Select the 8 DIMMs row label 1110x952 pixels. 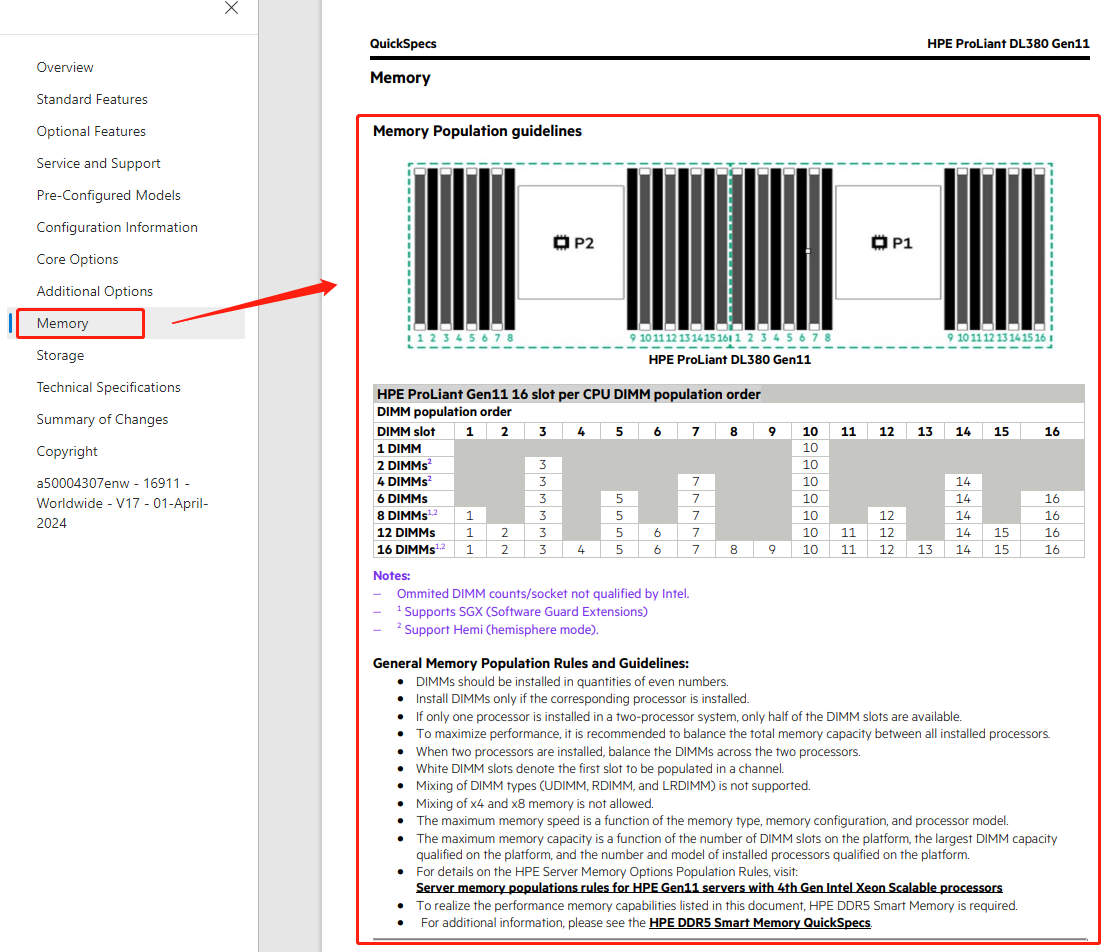(x=407, y=515)
